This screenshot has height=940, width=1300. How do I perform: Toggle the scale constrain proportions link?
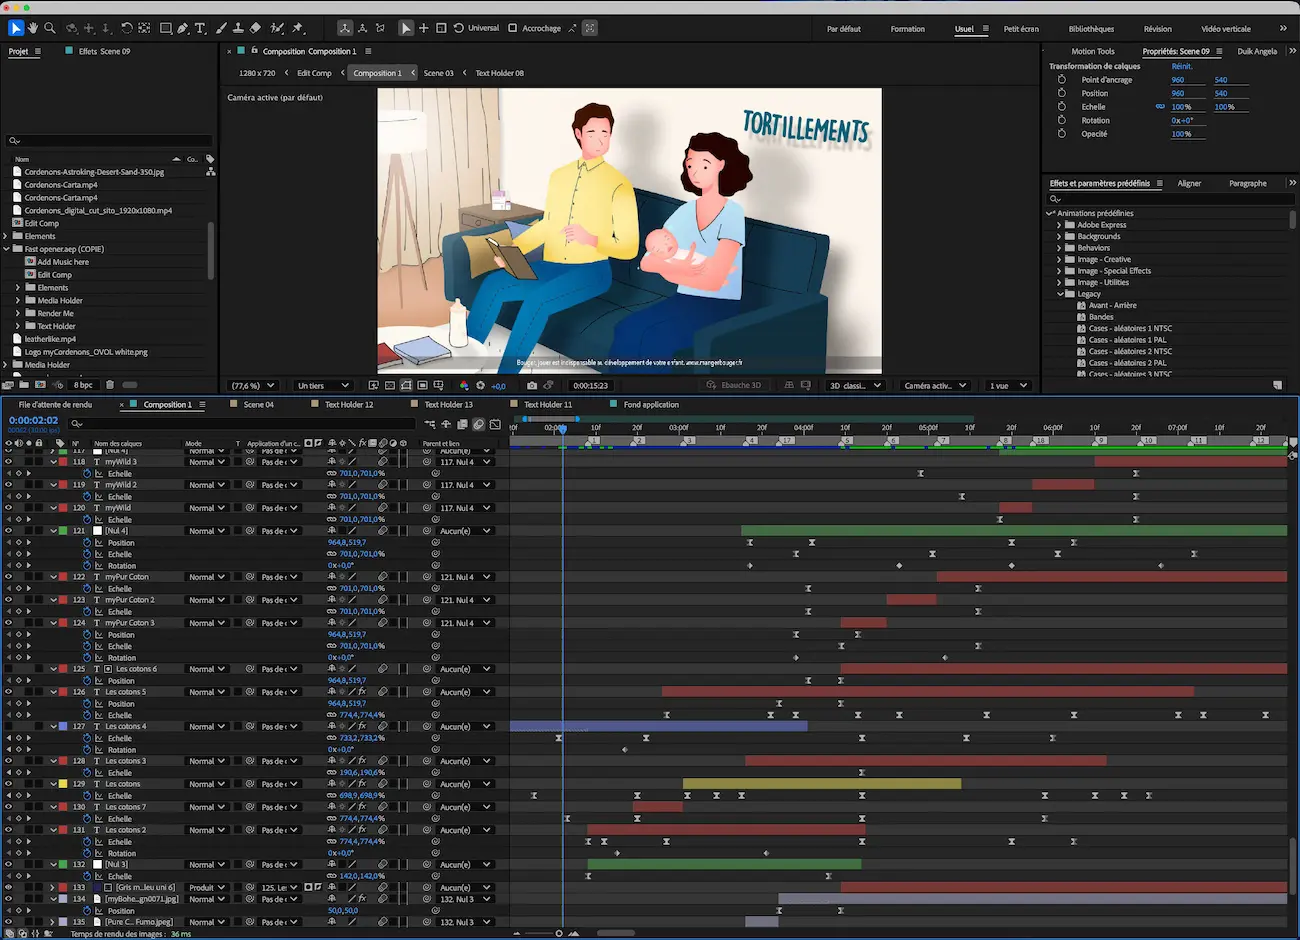coord(1160,107)
